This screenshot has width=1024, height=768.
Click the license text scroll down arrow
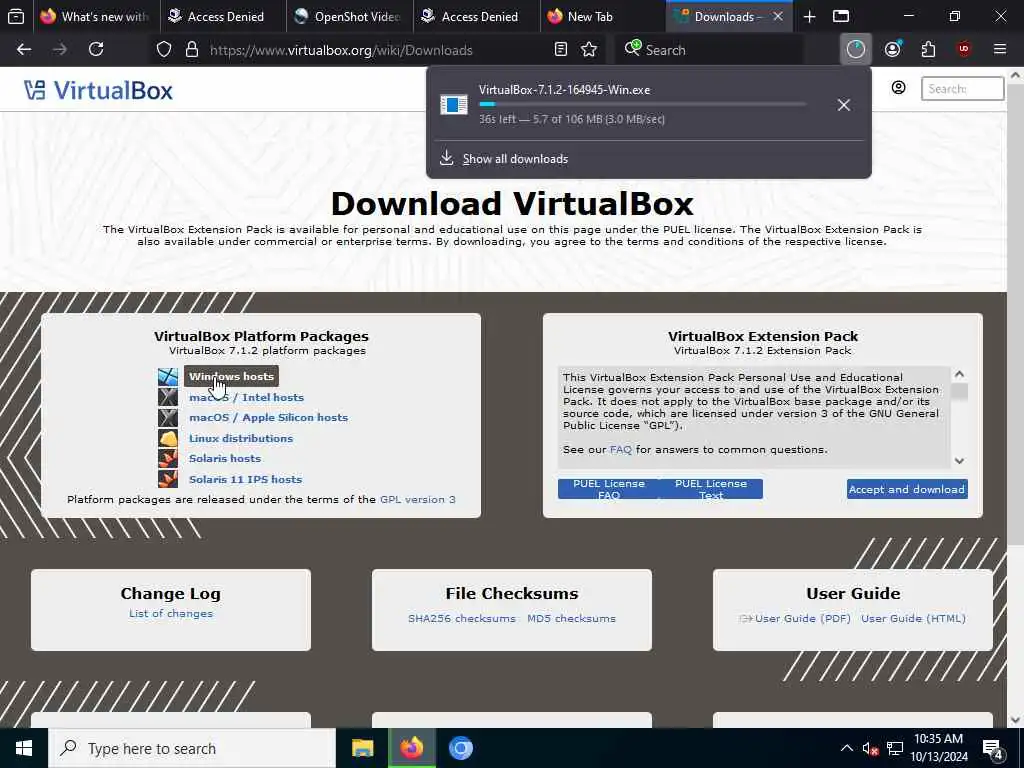(959, 460)
